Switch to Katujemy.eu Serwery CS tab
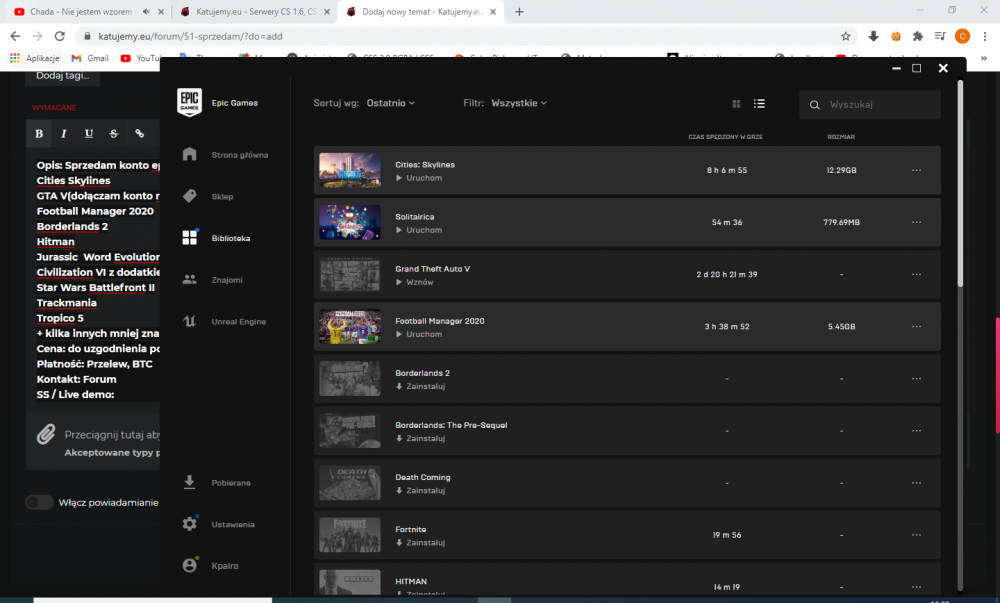This screenshot has width=1000, height=603. click(x=255, y=11)
